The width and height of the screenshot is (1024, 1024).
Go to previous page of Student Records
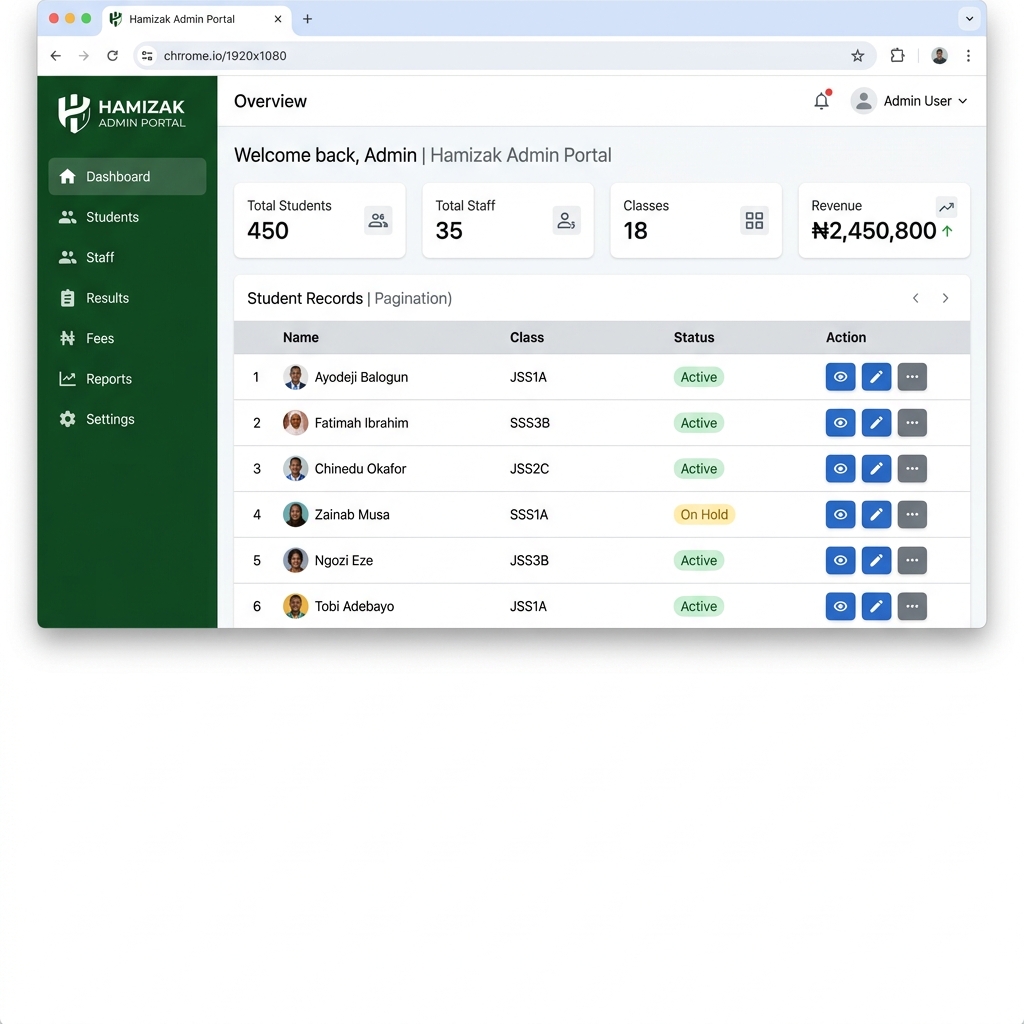916,298
